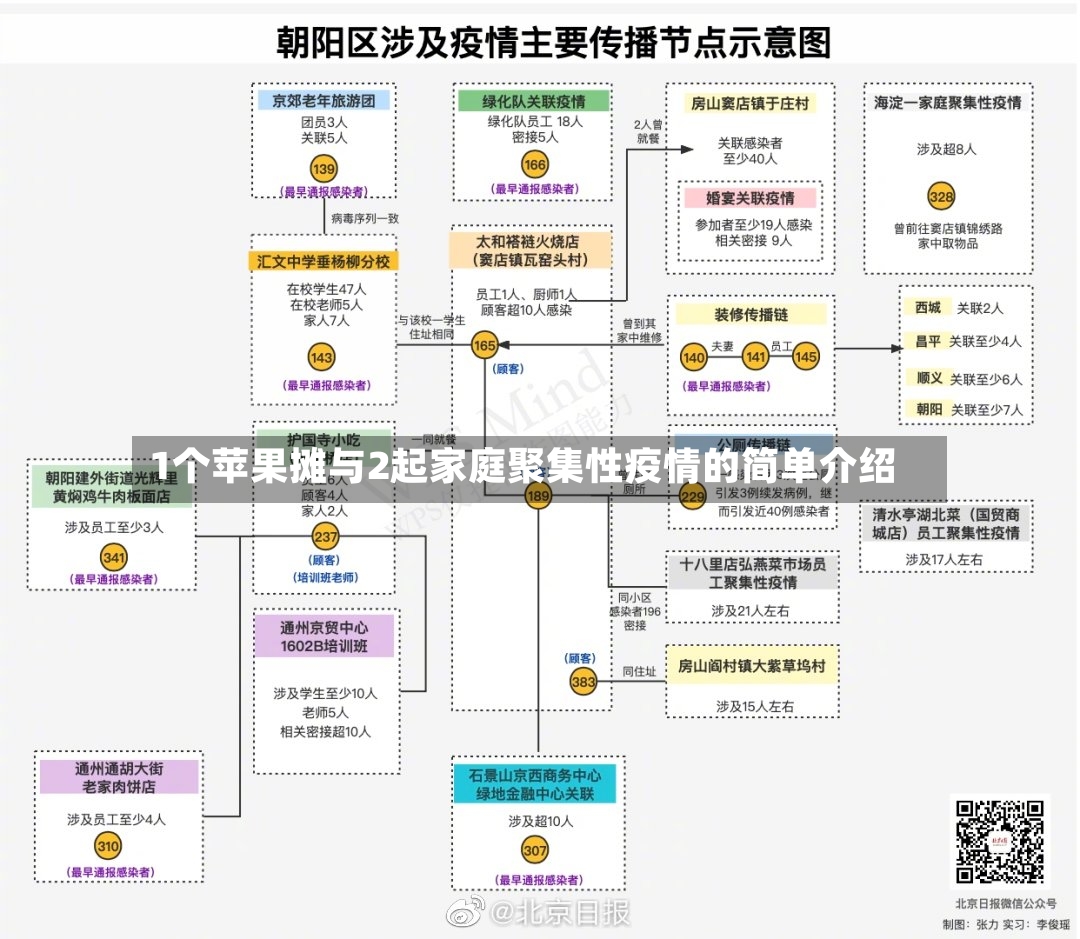Click the text 涉及17人左右

pos(944,559)
